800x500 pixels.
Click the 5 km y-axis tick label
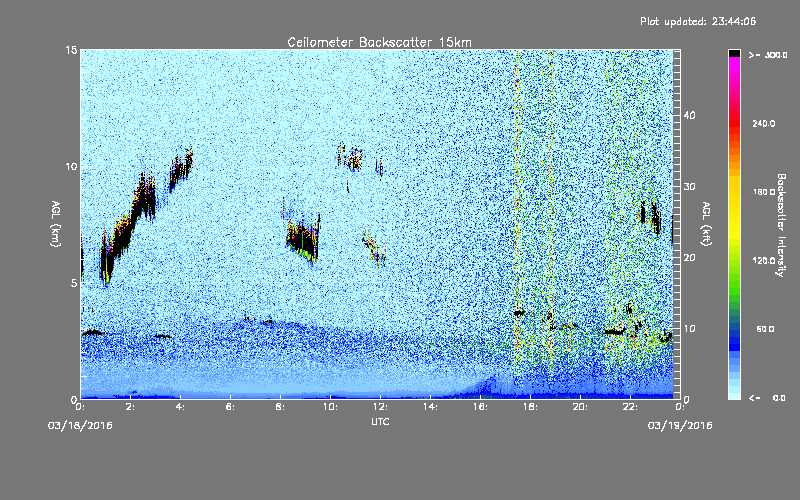[74, 283]
